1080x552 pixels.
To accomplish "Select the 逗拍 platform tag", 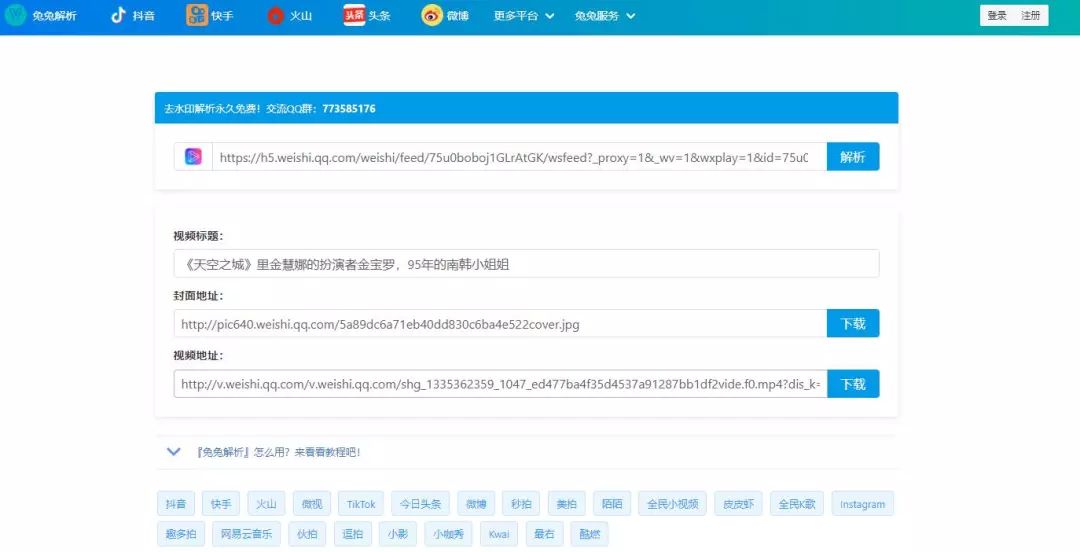I will coord(353,534).
